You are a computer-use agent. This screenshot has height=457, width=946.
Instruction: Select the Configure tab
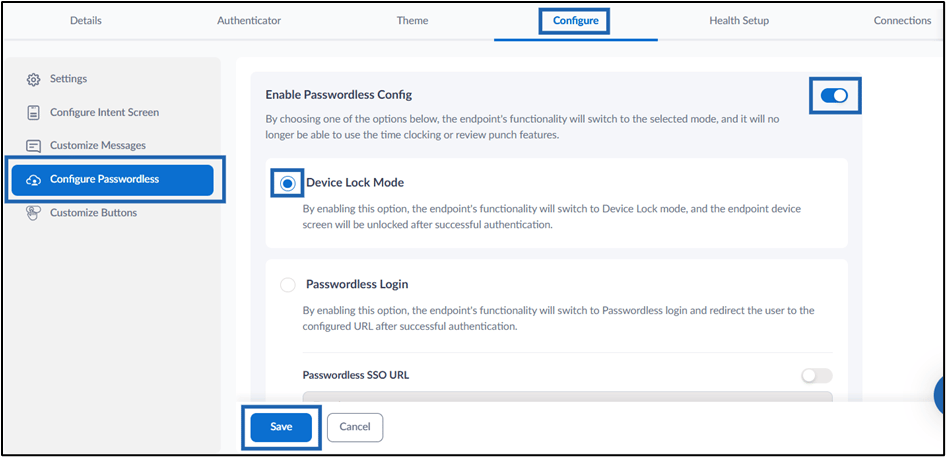[576, 21]
